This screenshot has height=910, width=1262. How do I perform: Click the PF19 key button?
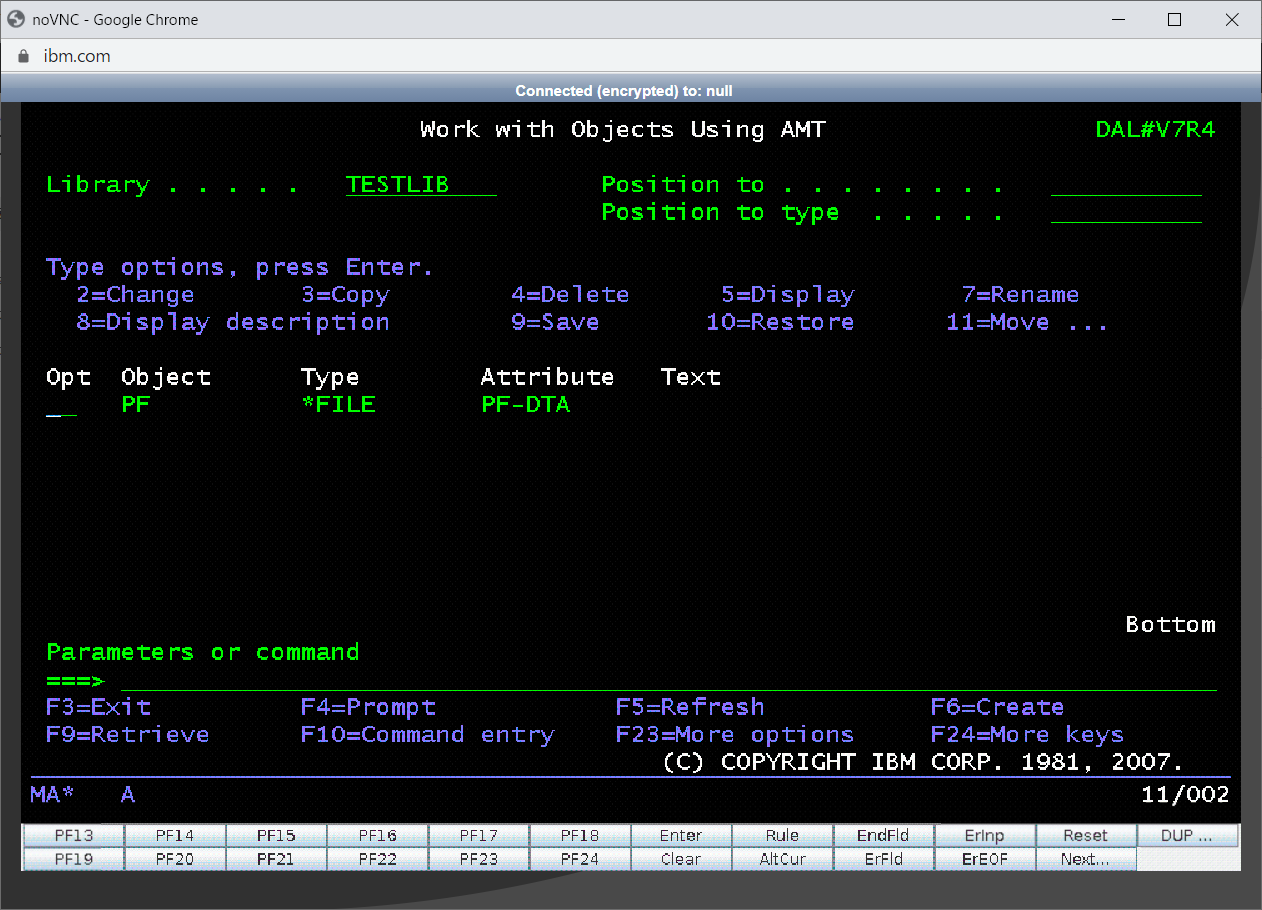[x=73, y=859]
